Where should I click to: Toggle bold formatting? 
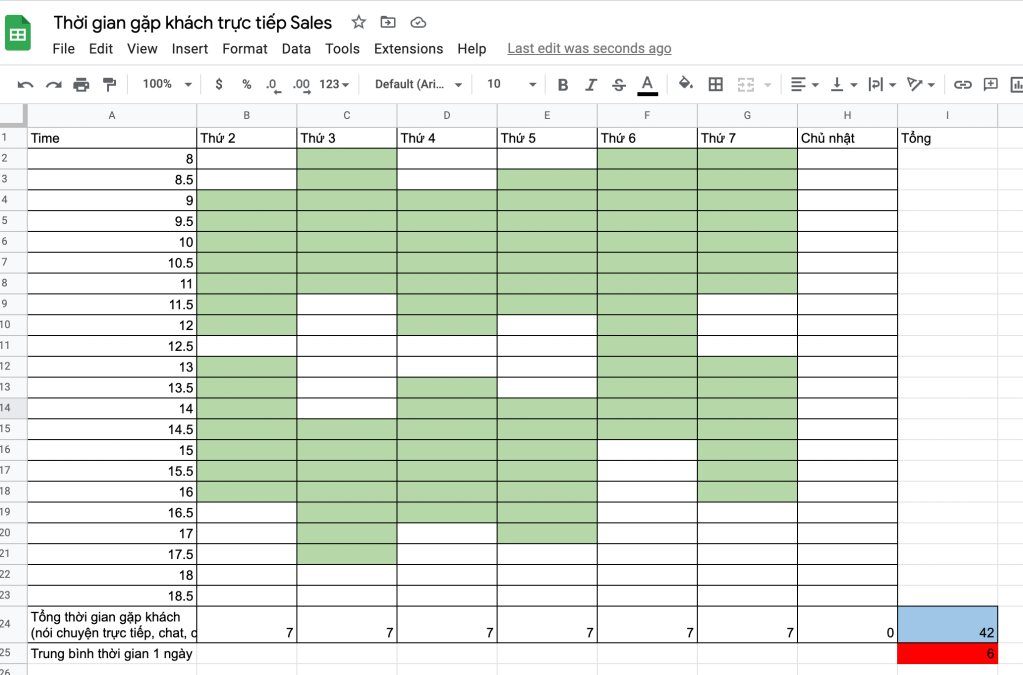563,84
